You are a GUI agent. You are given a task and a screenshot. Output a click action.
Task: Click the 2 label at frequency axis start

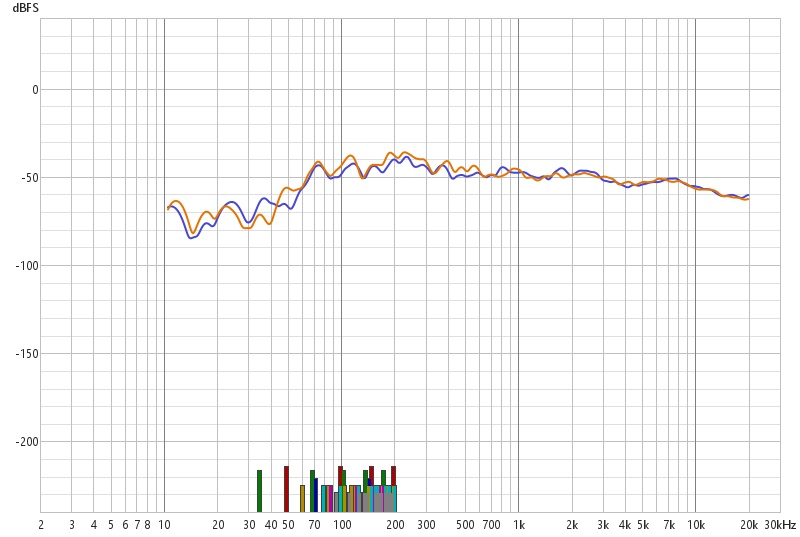[41, 524]
